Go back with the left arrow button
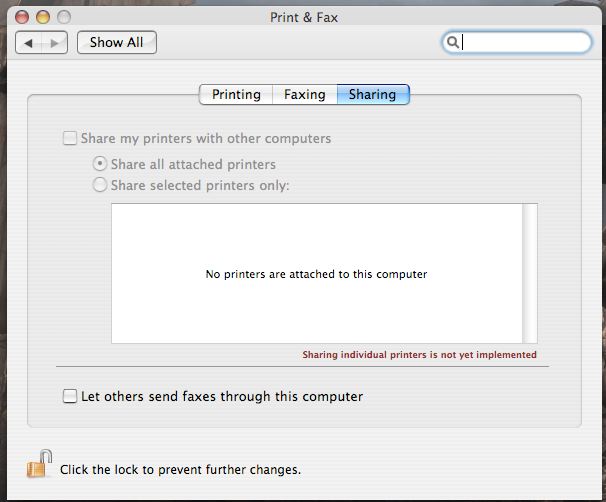Screen dimensions: 606x502 tap(28, 43)
